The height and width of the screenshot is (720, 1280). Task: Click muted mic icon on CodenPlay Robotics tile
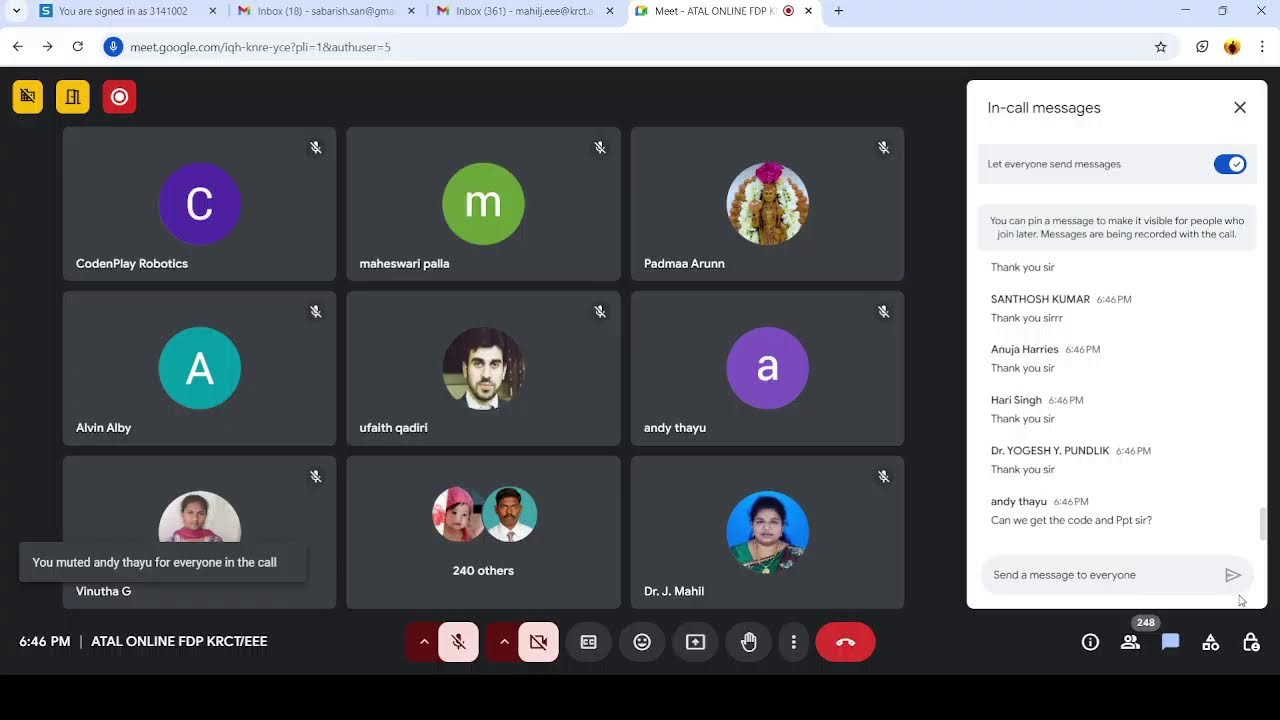[x=315, y=148]
